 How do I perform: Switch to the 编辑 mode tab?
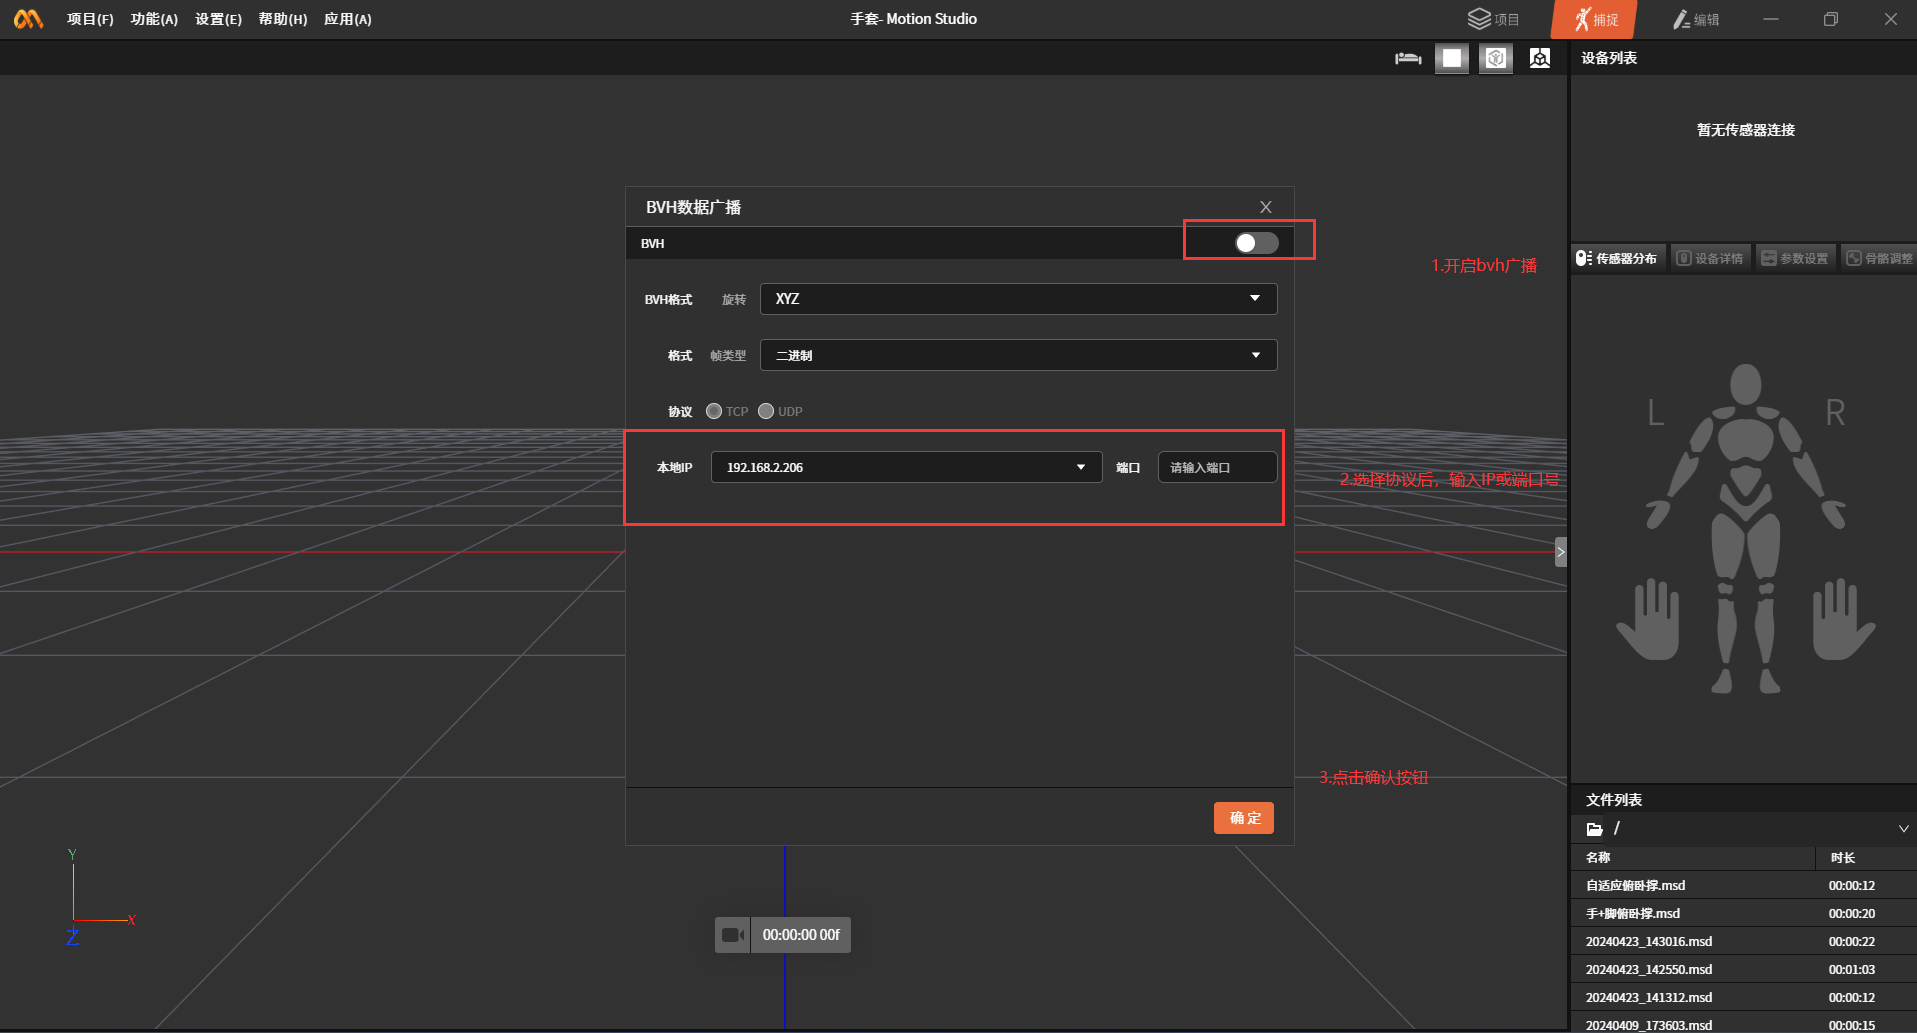click(1697, 19)
